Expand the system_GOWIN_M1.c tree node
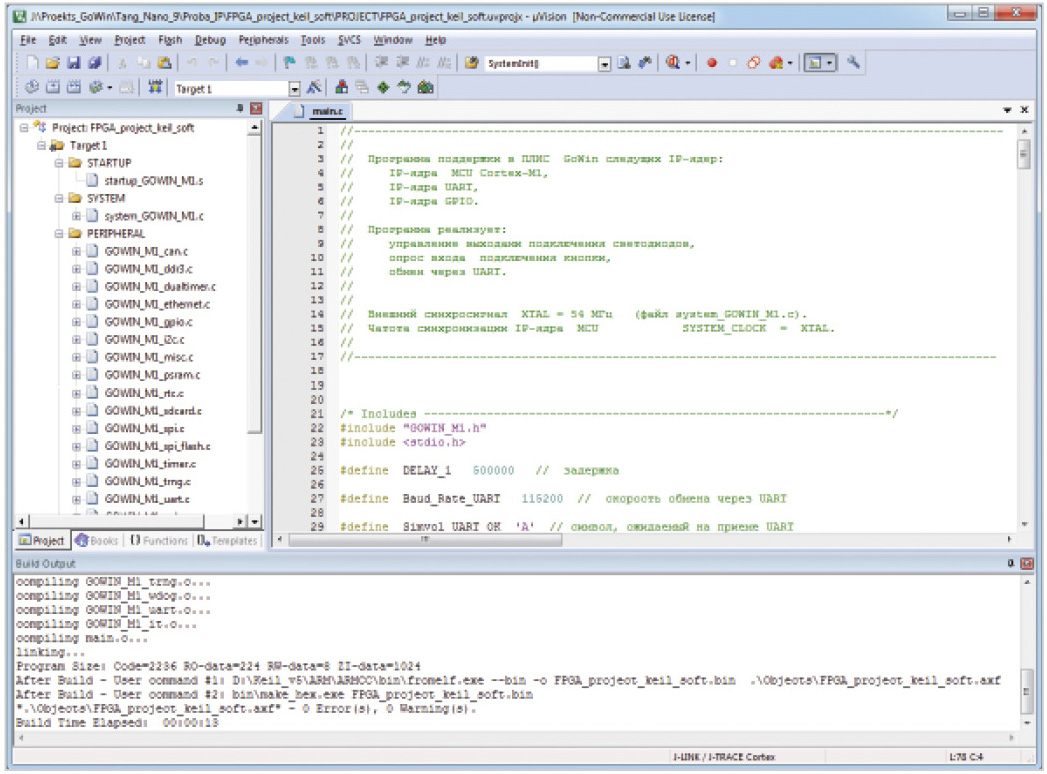1047x774 pixels. point(76,216)
